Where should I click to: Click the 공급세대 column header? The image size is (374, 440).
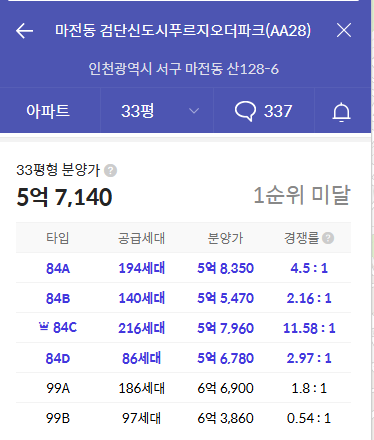point(142,238)
